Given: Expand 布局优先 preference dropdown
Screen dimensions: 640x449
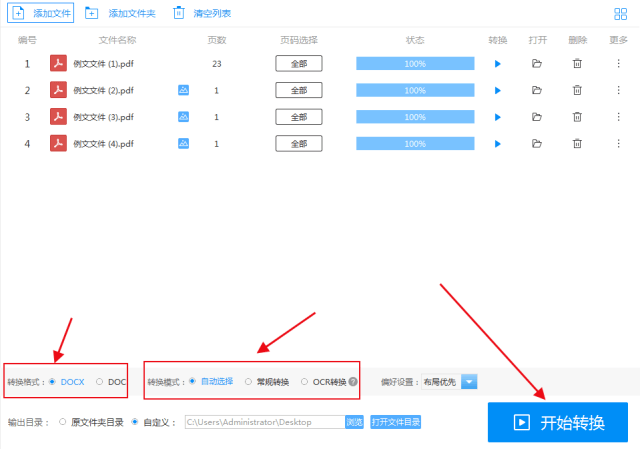Looking at the screenshot, I should (469, 382).
